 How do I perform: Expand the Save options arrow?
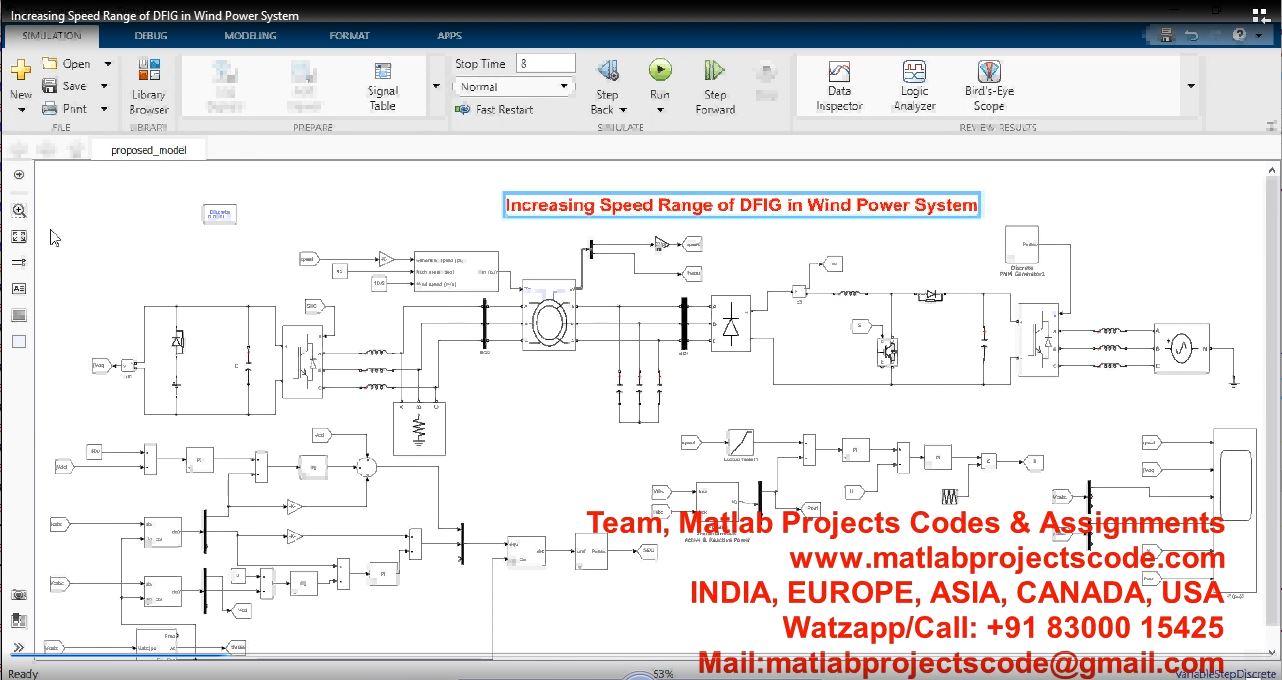click(x=107, y=87)
